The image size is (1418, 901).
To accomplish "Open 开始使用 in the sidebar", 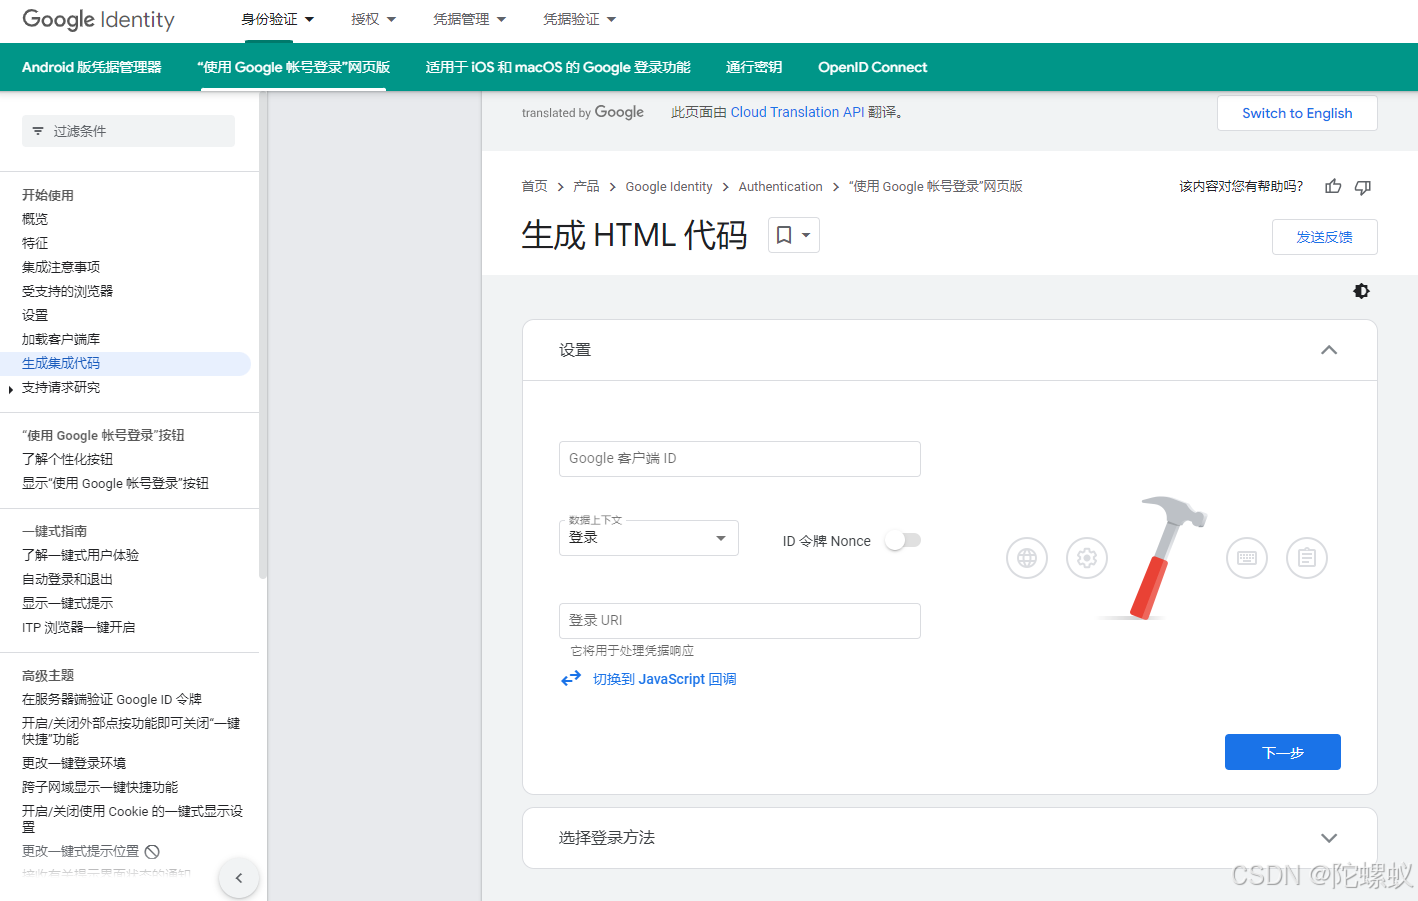I will point(48,195).
